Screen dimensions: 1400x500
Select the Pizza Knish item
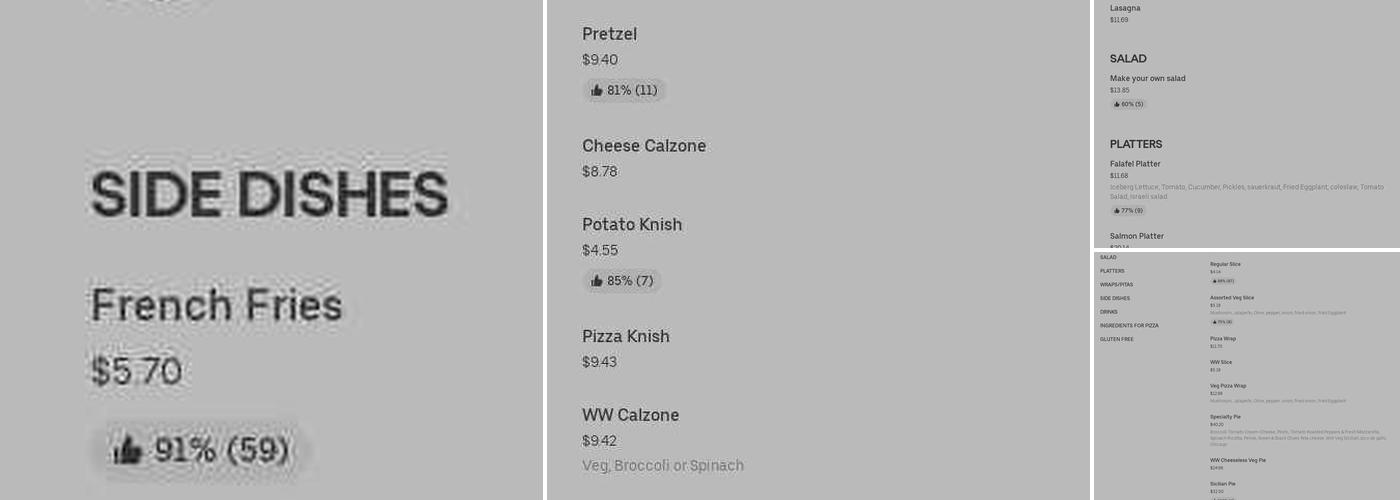(x=626, y=337)
